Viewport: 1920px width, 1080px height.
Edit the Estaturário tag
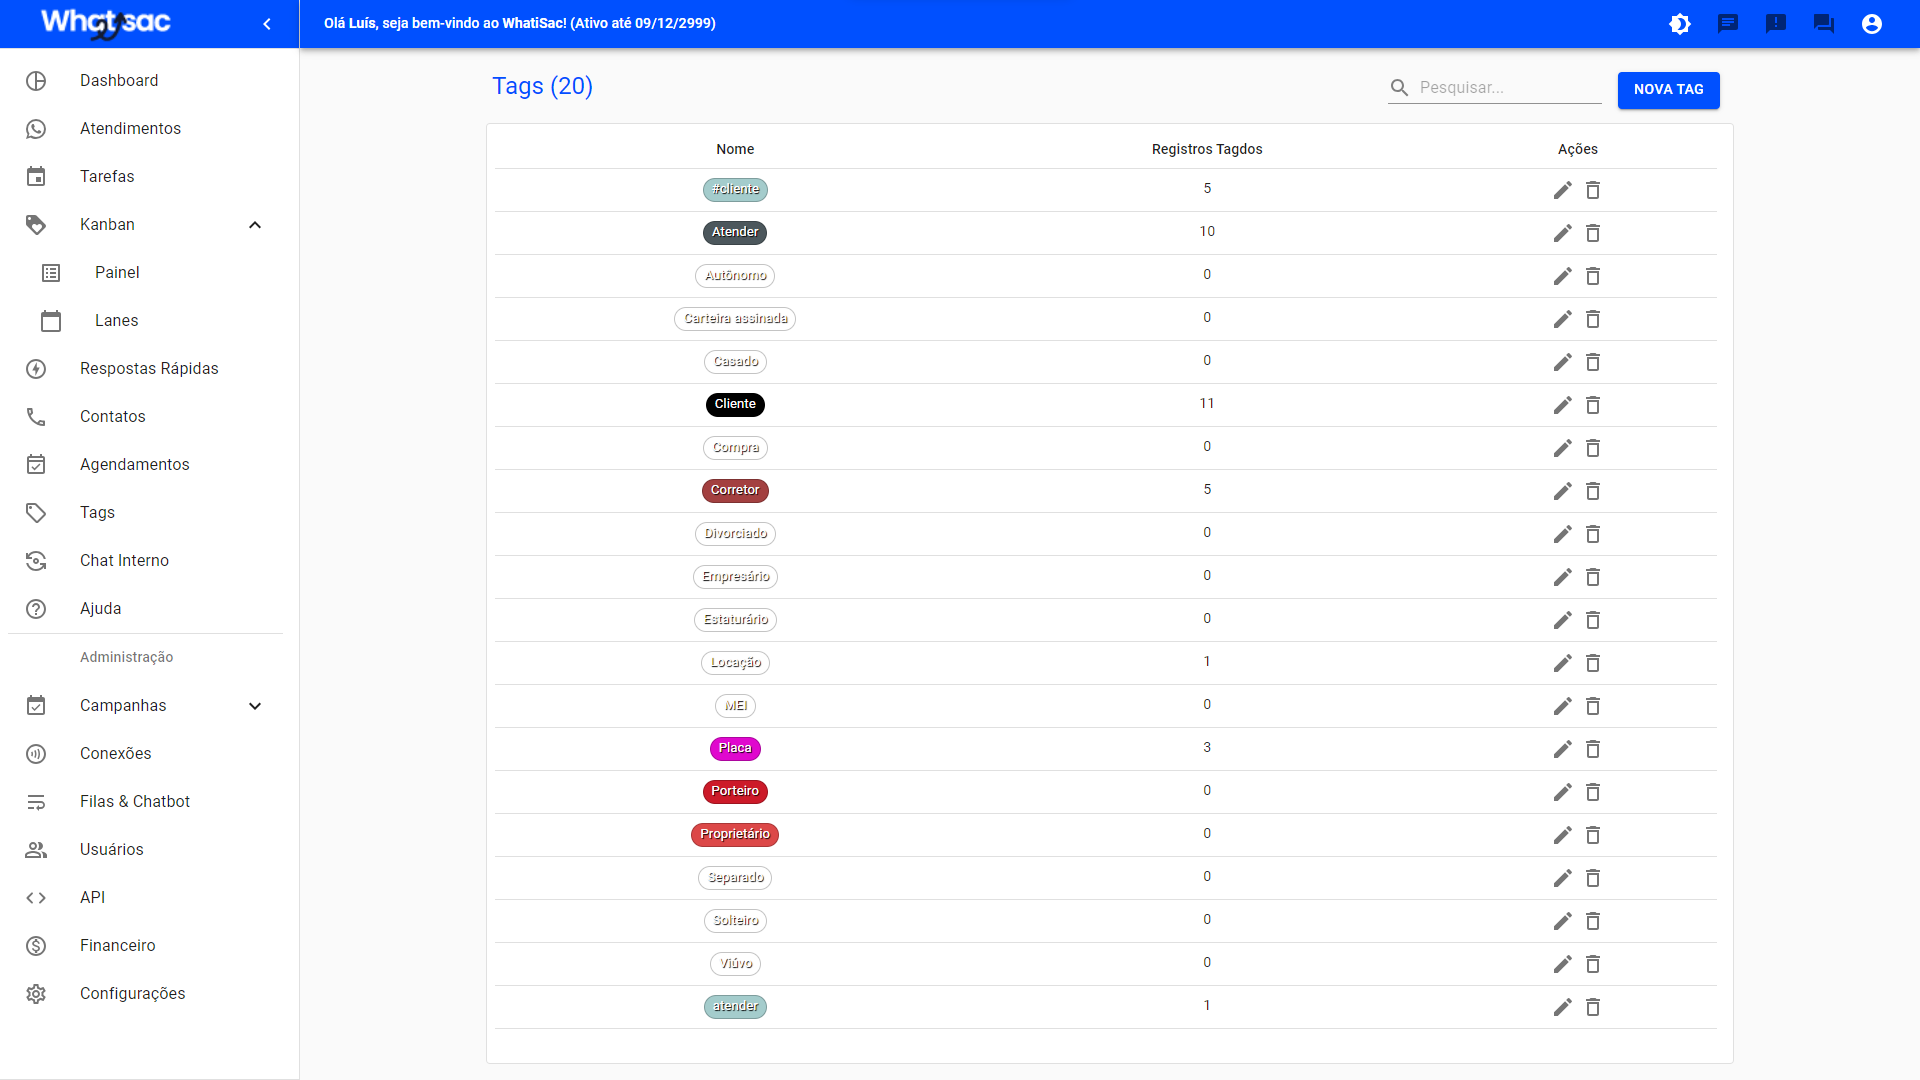click(x=1562, y=620)
